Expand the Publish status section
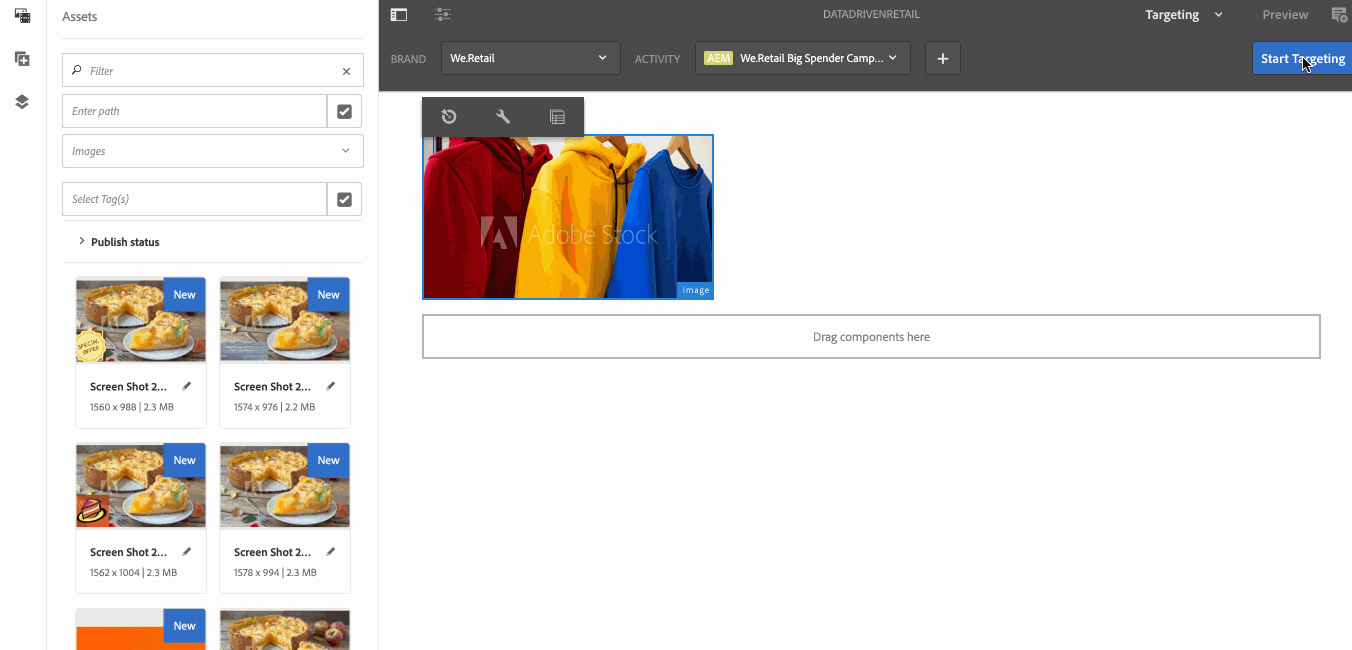Image resolution: width=1352 pixels, height=650 pixels. click(119, 242)
